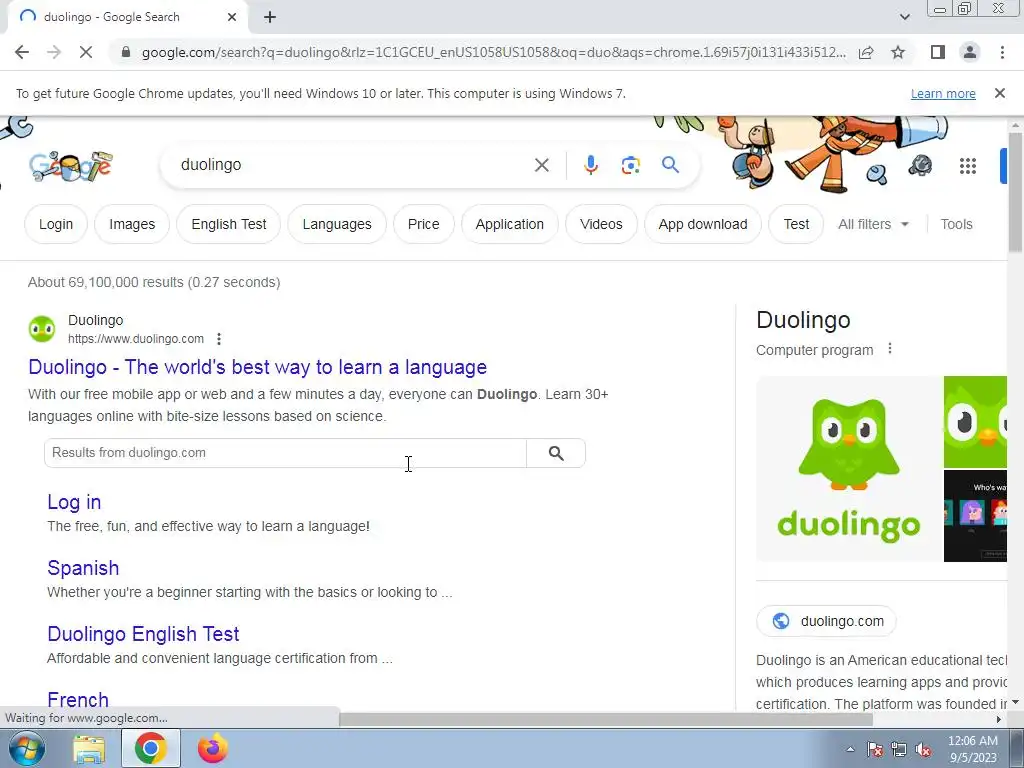
Task: Select the Videos filter chip
Action: [601, 224]
